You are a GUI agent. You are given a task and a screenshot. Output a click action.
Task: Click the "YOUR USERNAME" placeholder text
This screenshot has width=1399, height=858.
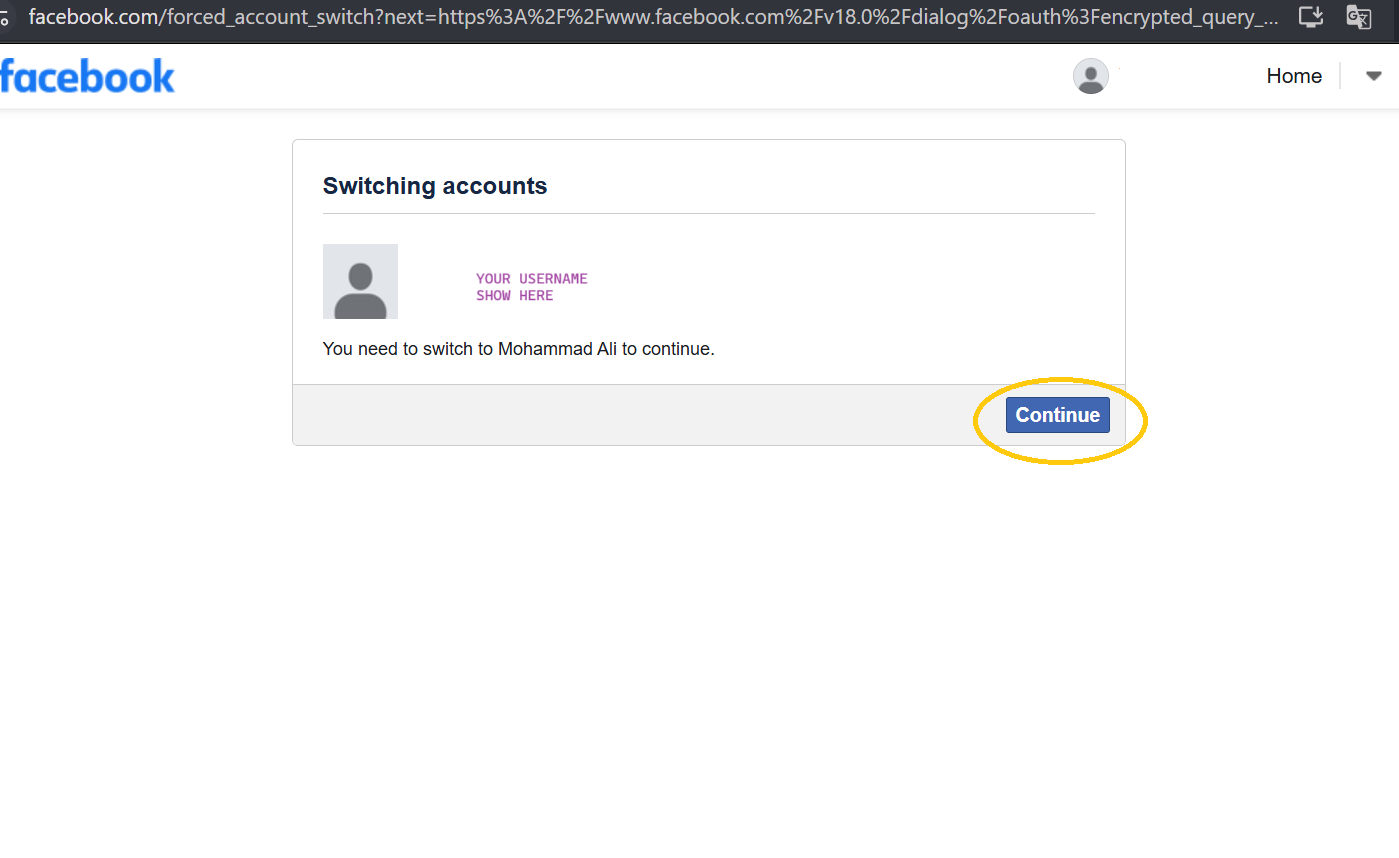coord(531,279)
